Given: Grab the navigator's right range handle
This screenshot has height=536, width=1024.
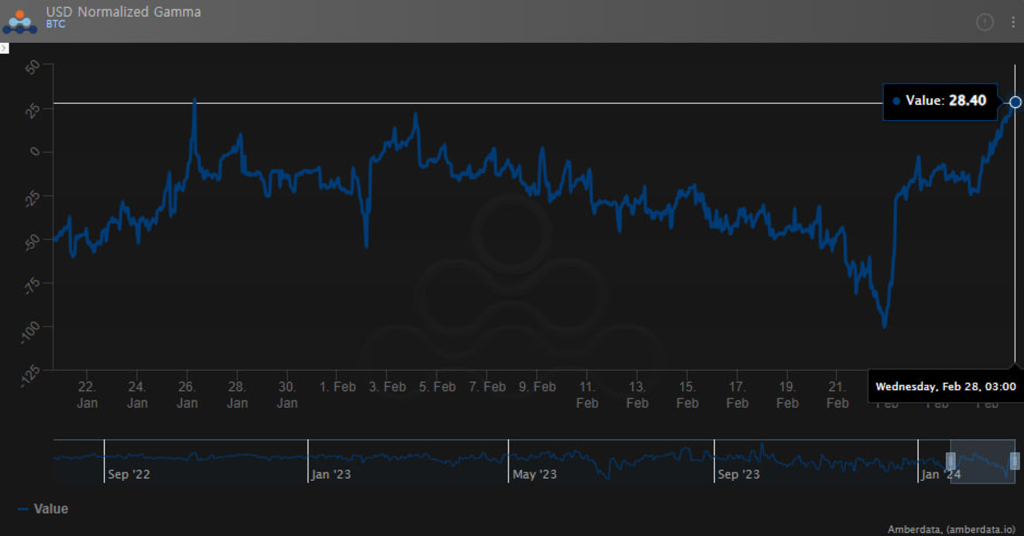Looking at the screenshot, I should tap(1014, 460).
